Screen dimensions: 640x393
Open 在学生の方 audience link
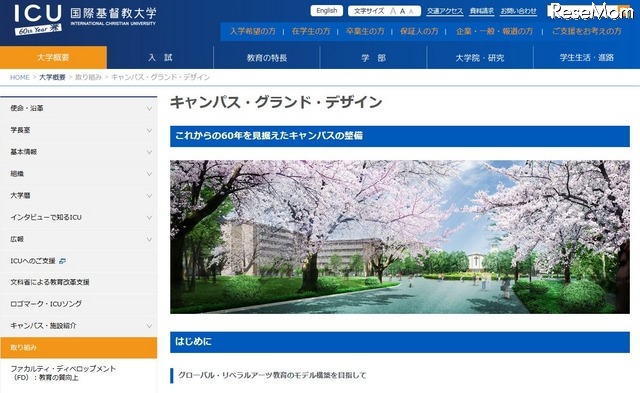pos(311,31)
